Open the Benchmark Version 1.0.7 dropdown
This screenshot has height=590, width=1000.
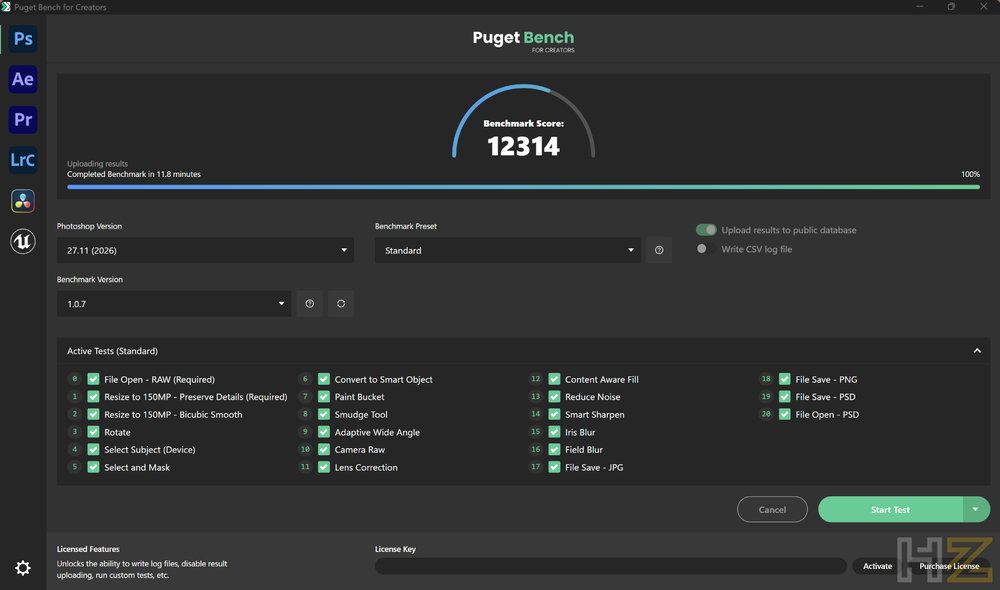[174, 304]
